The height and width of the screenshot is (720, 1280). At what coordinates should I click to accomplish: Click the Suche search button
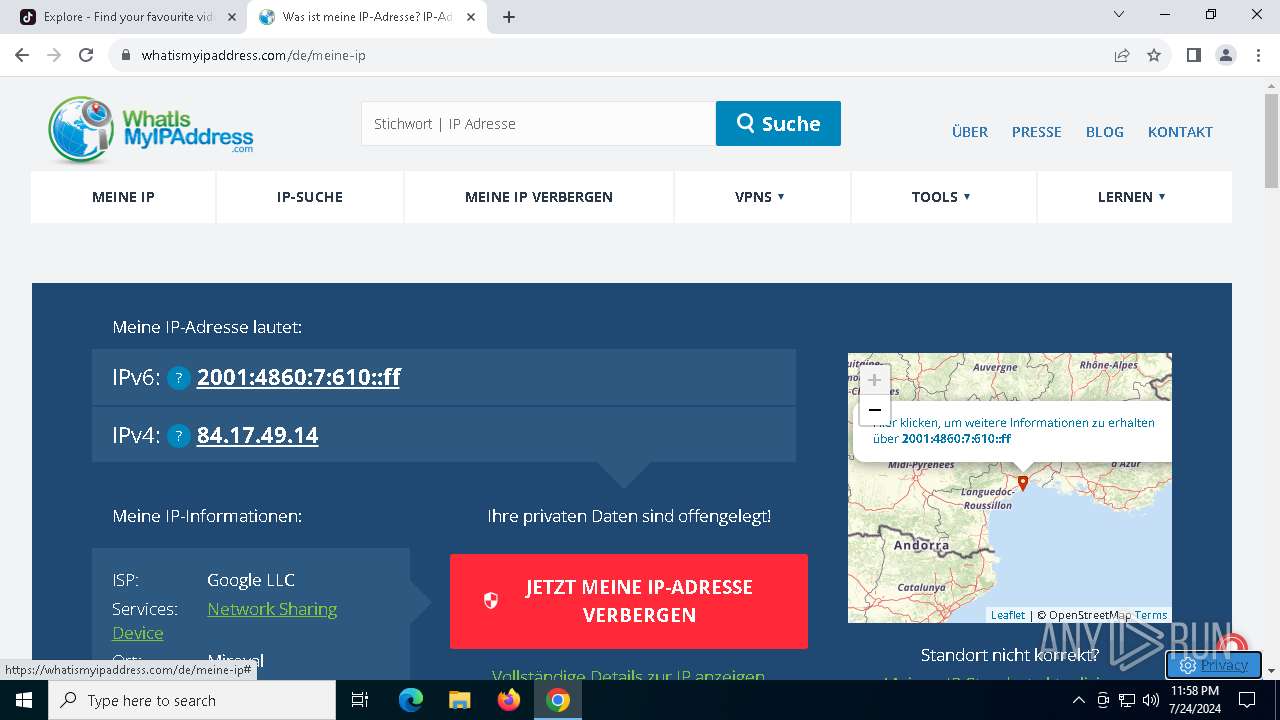coord(778,123)
